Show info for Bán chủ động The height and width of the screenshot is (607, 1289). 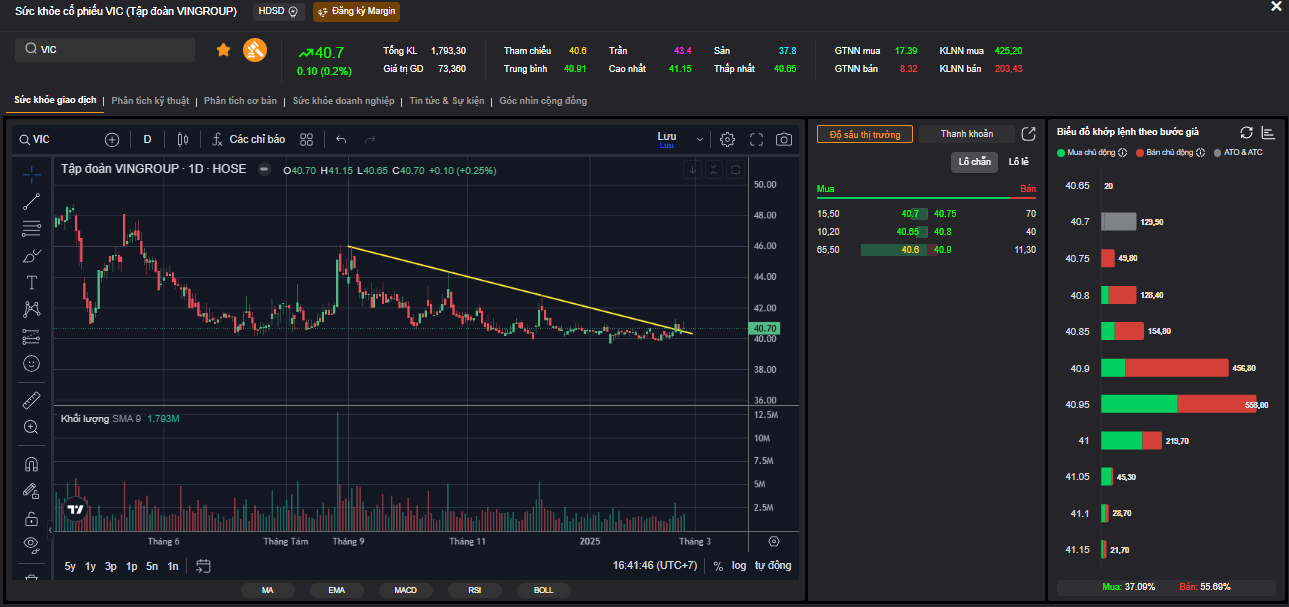[1201, 153]
